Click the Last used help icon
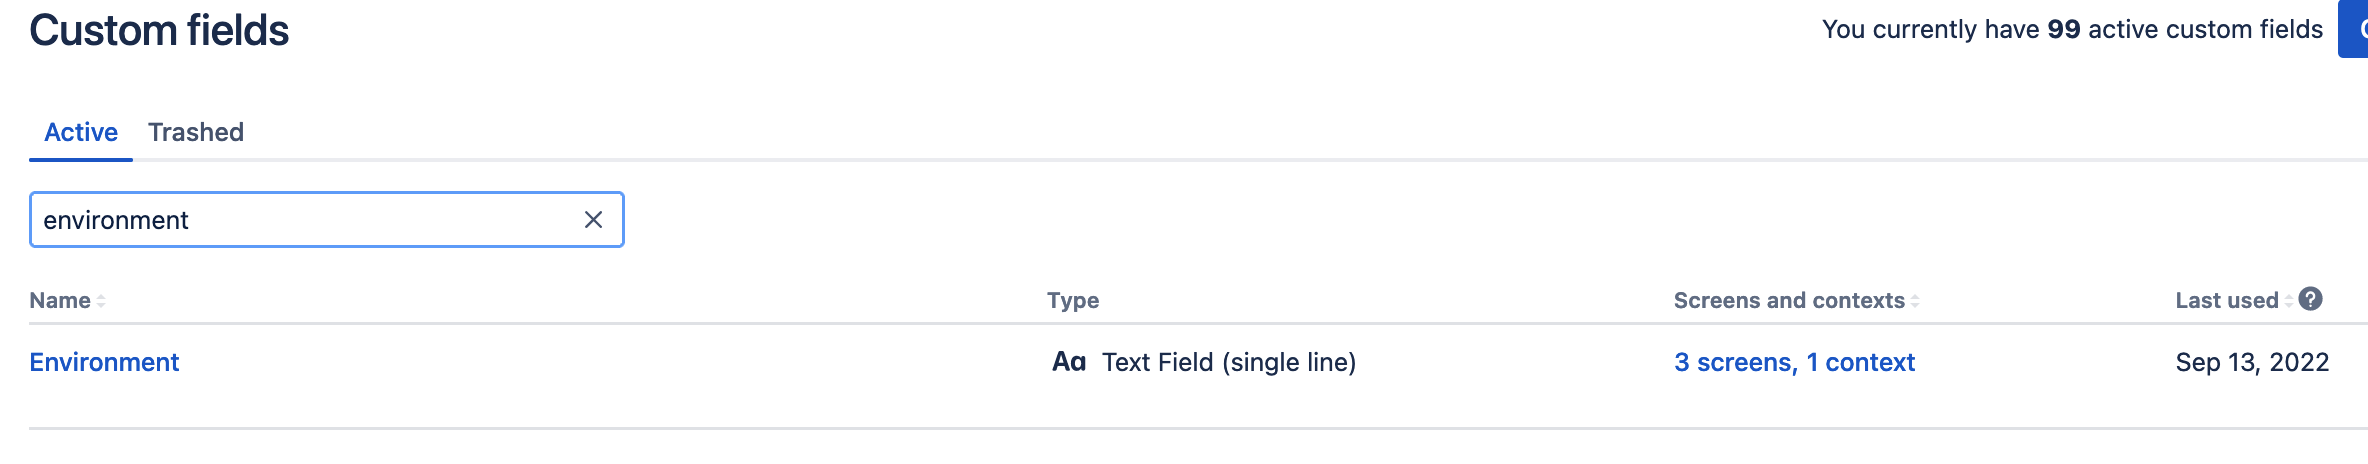This screenshot has height=464, width=2368. (2310, 299)
